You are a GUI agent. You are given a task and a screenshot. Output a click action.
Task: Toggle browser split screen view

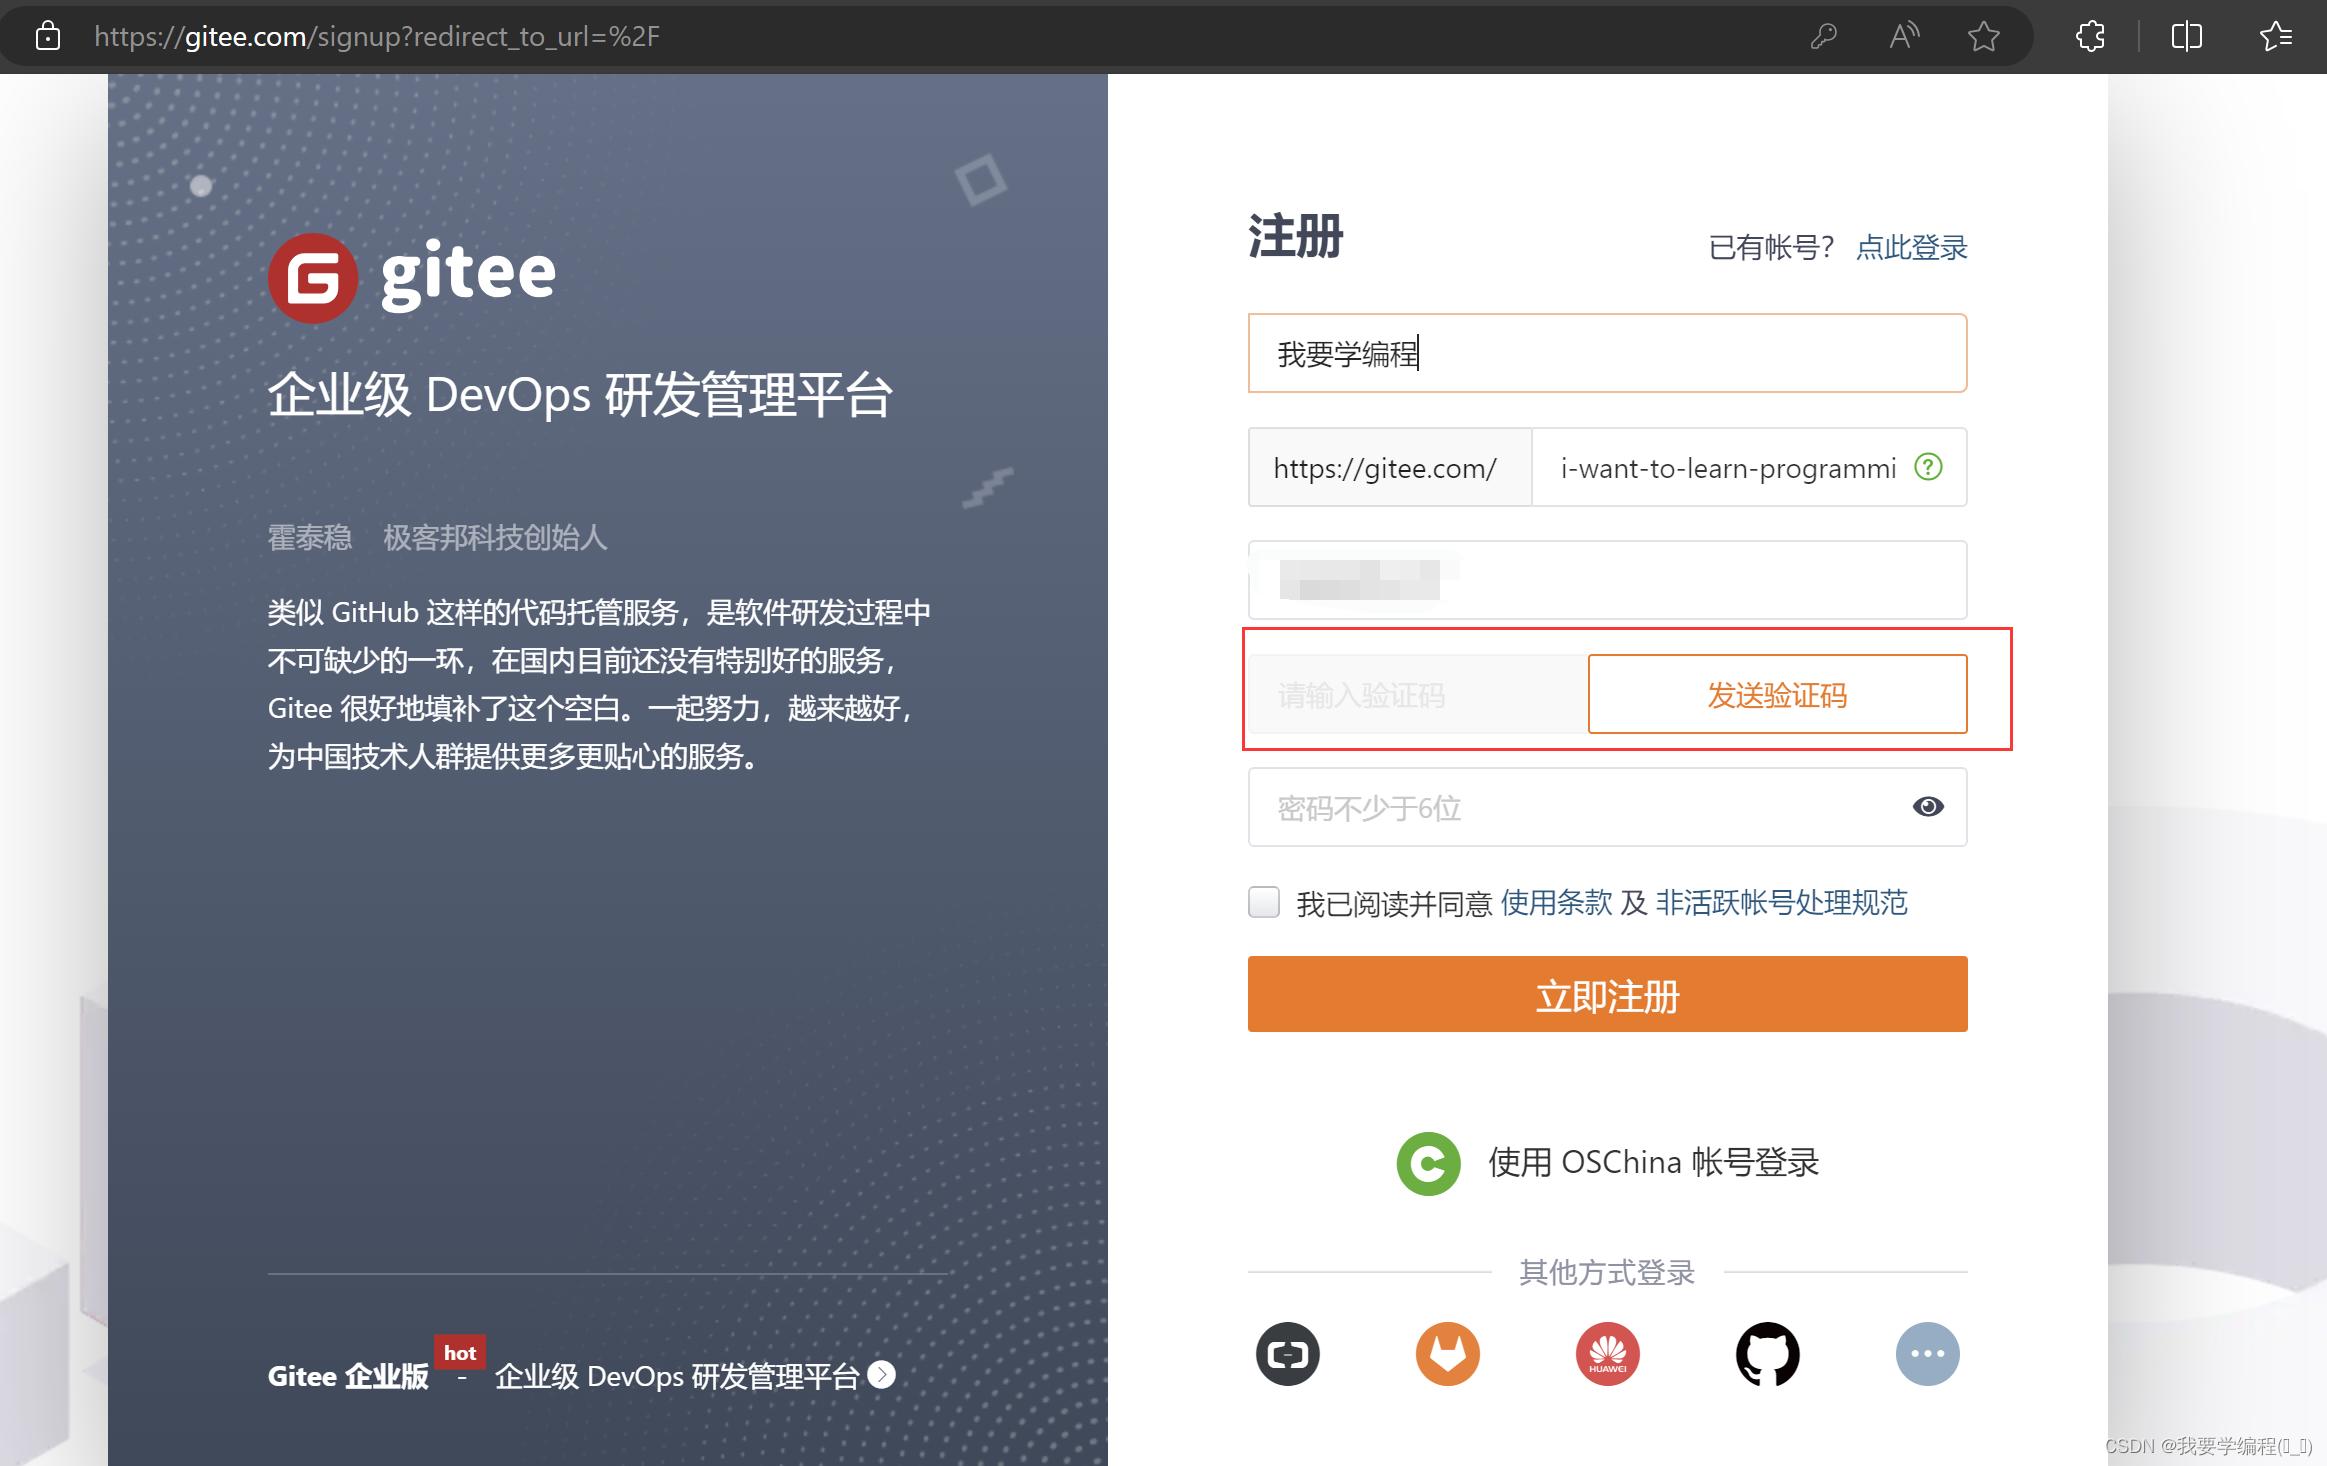click(2187, 37)
